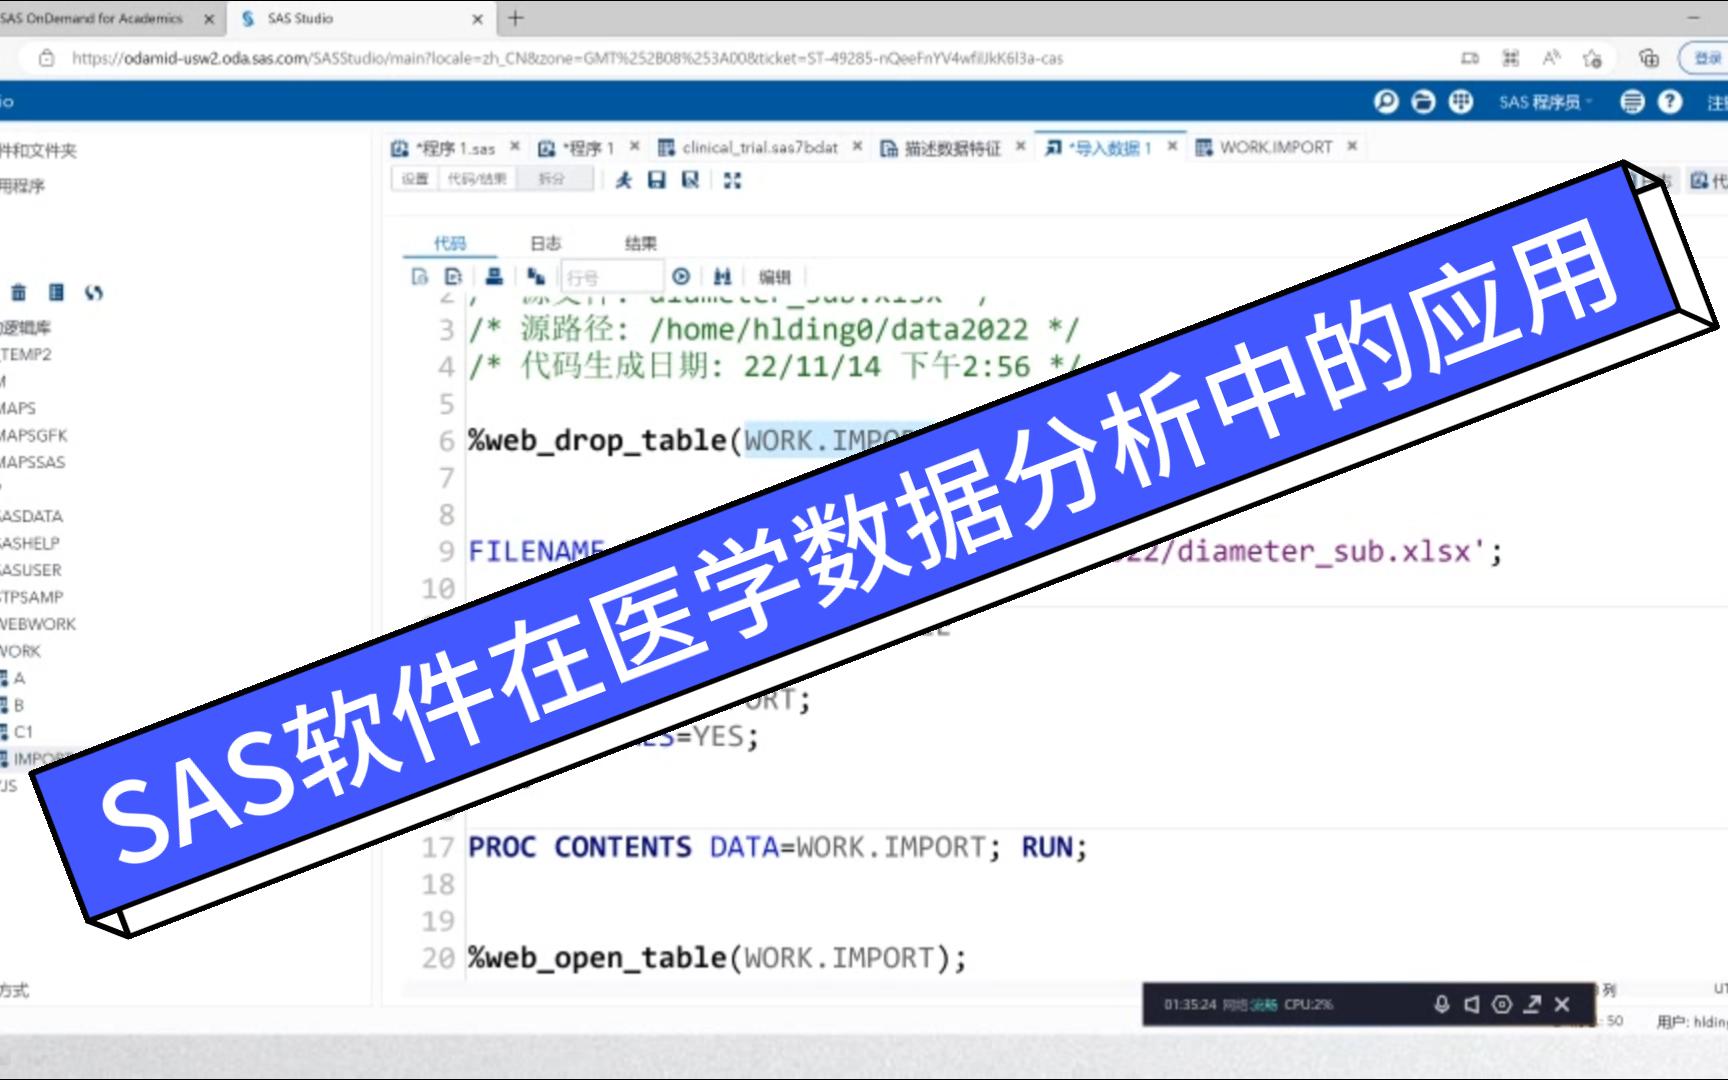Select the WEBWORK library

(38, 624)
